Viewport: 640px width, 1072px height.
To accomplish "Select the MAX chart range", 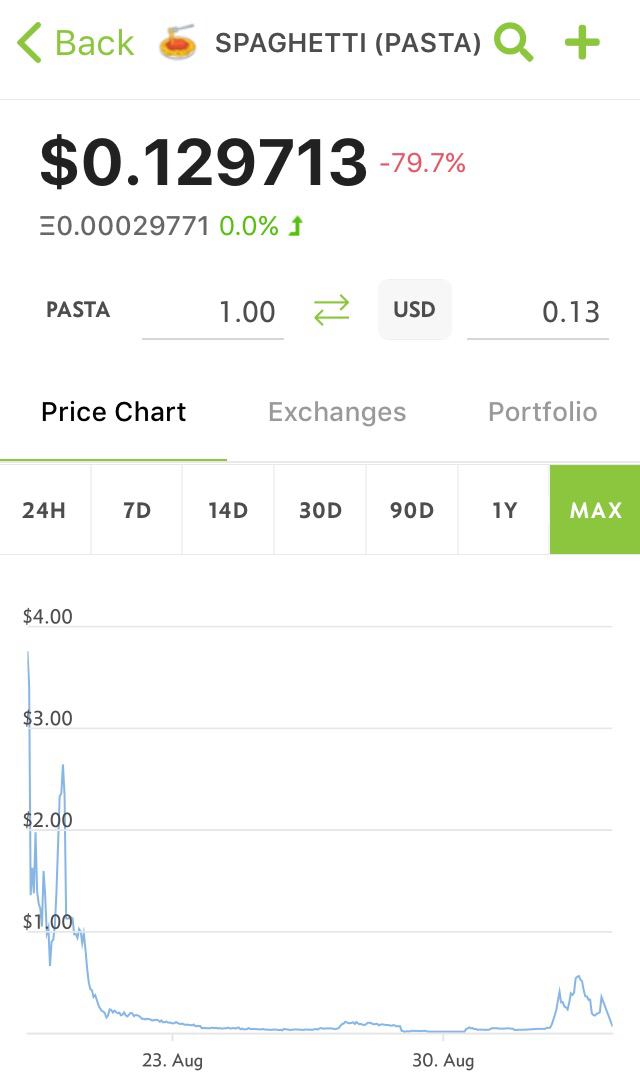I will 595,510.
